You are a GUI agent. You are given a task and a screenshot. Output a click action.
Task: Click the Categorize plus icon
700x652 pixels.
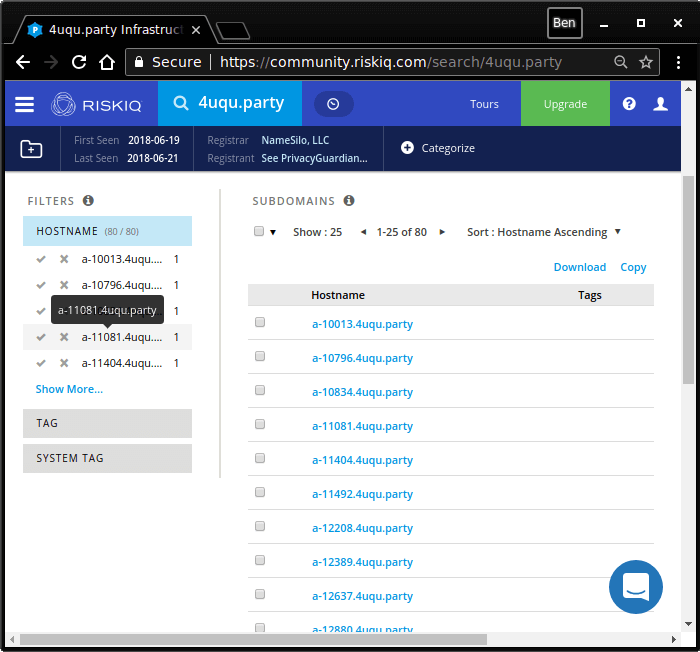(407, 148)
